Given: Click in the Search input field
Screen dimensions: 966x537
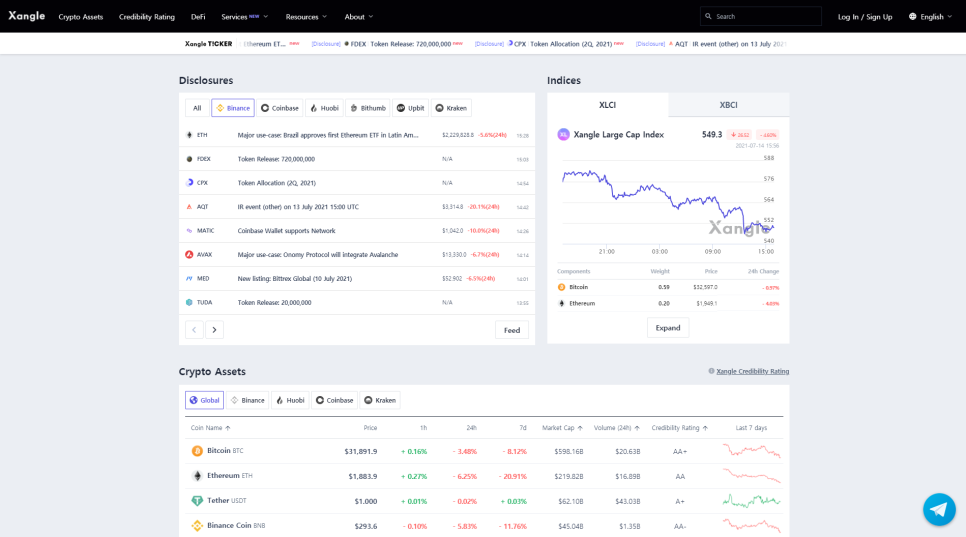Looking at the screenshot, I should 761,17.
